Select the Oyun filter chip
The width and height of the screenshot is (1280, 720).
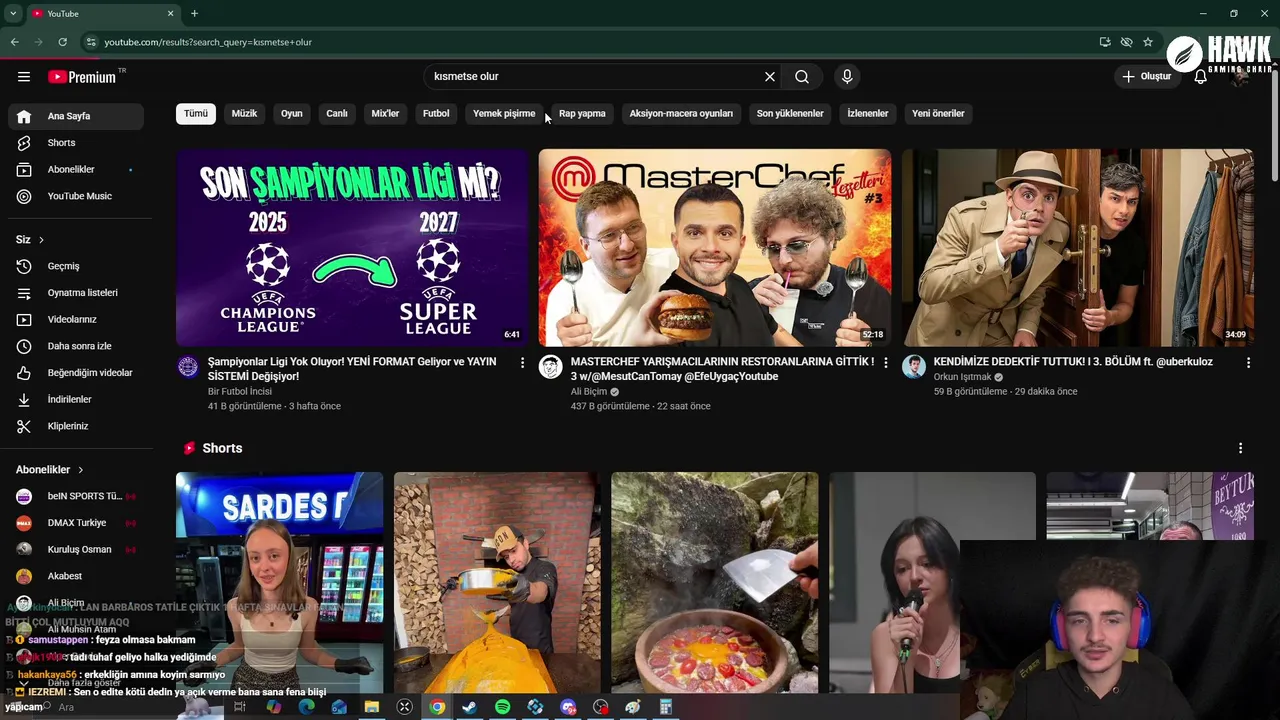click(x=292, y=114)
